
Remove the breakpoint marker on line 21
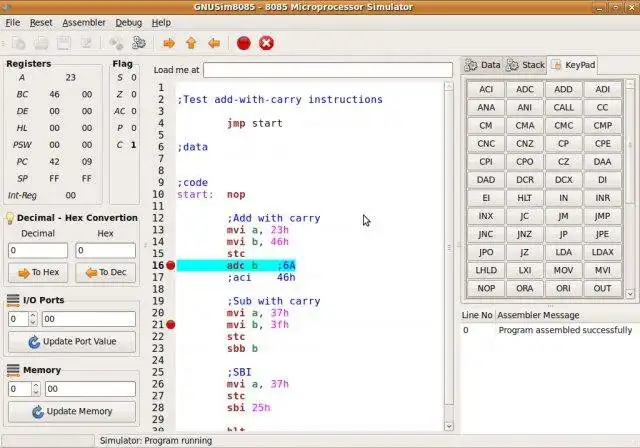point(171,325)
